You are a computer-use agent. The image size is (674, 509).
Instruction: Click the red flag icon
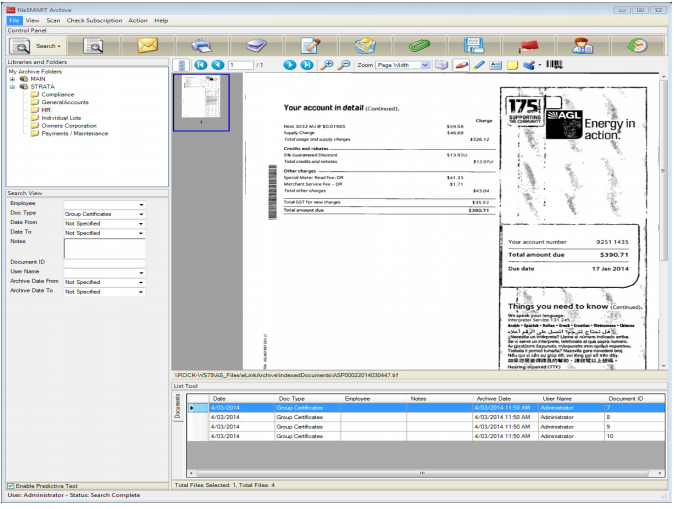[527, 45]
